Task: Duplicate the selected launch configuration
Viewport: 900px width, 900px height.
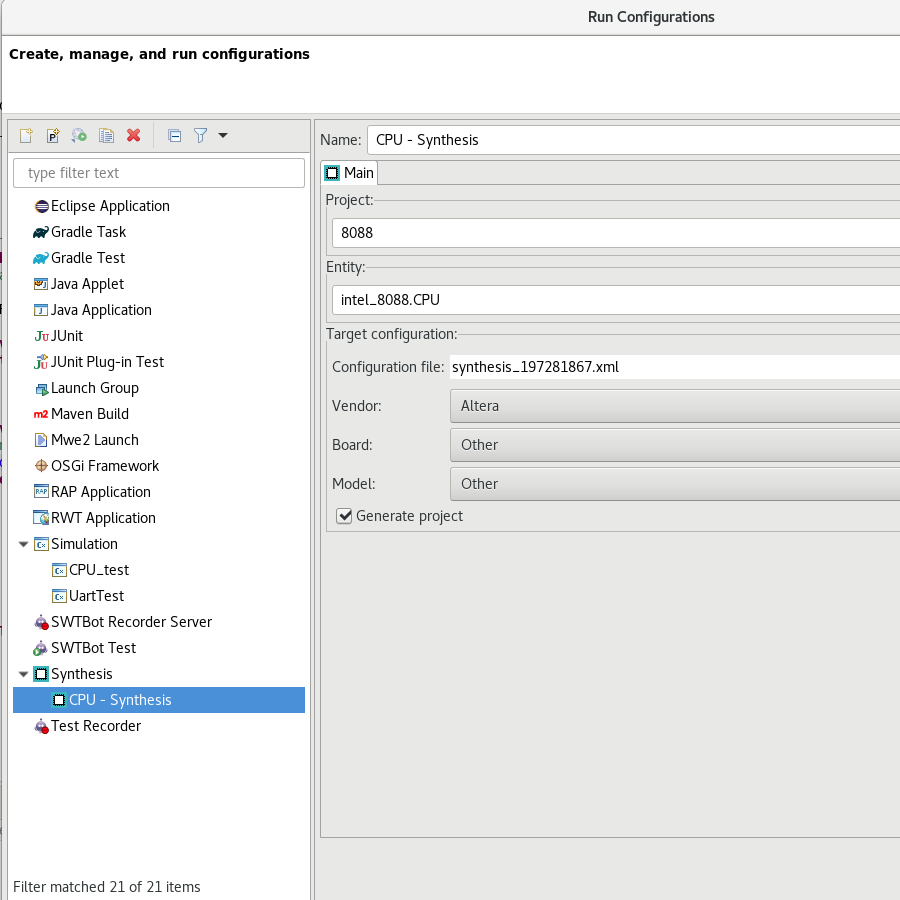Action: 106,136
